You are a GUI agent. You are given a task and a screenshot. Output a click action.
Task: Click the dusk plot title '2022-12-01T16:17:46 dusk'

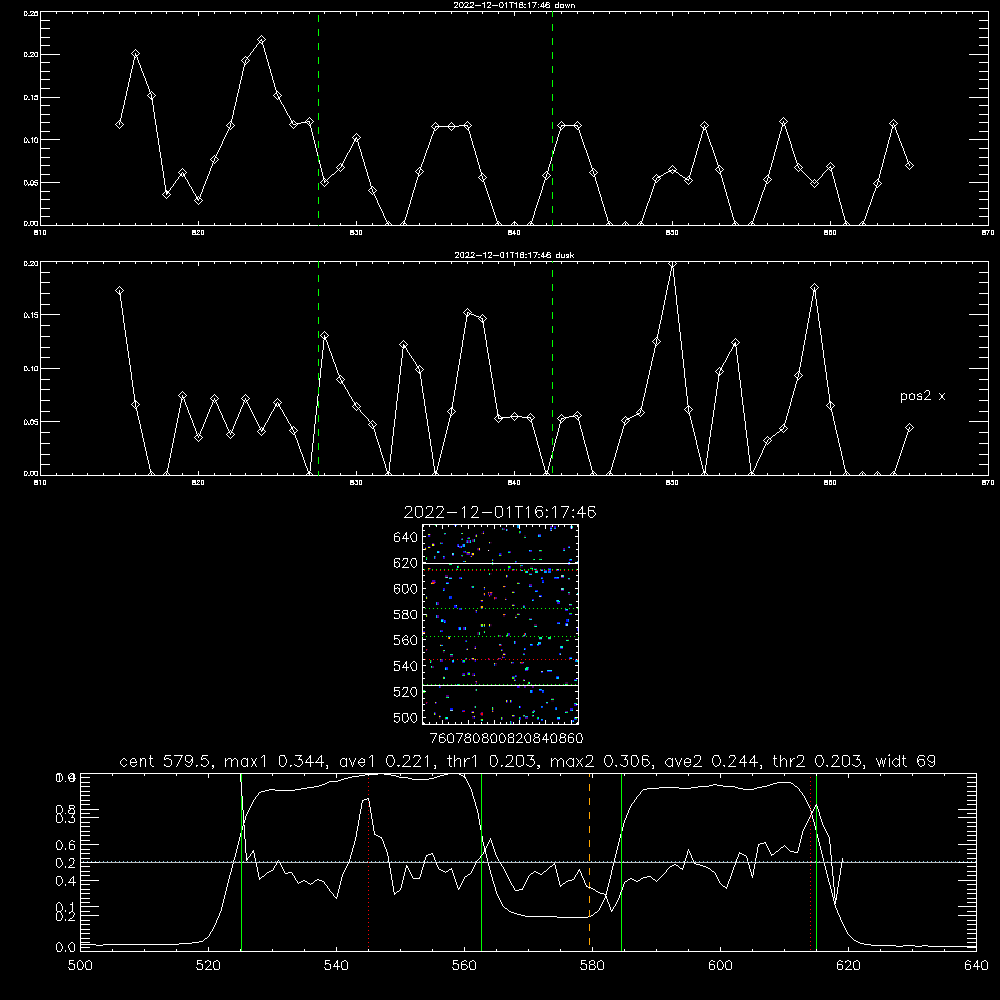(x=514, y=255)
